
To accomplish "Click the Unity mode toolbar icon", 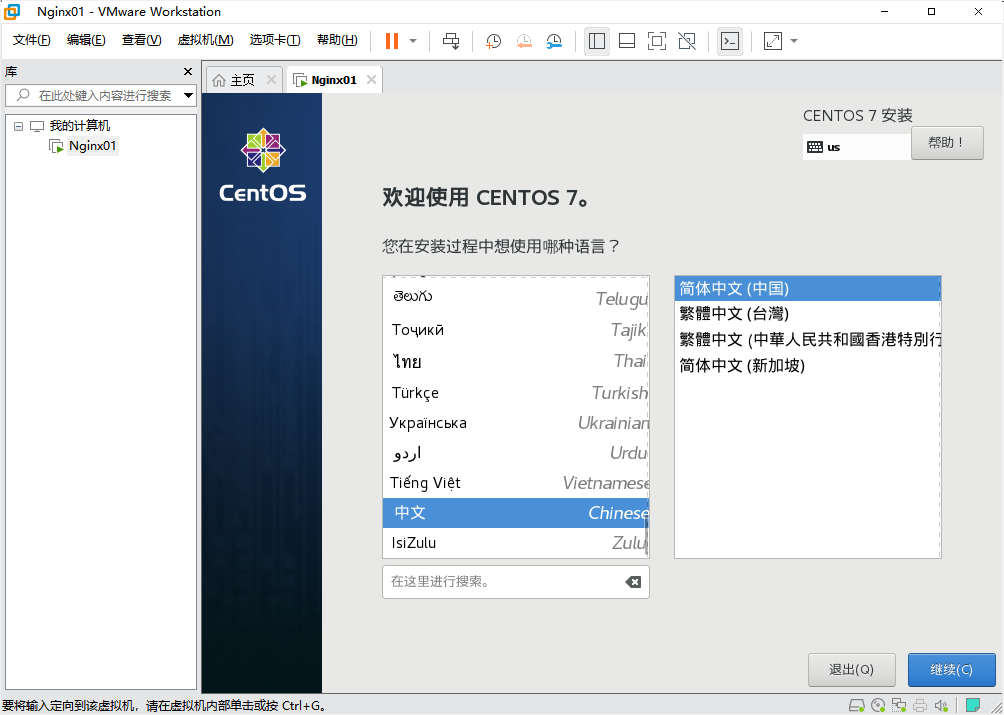I will pyautogui.click(x=687, y=42).
